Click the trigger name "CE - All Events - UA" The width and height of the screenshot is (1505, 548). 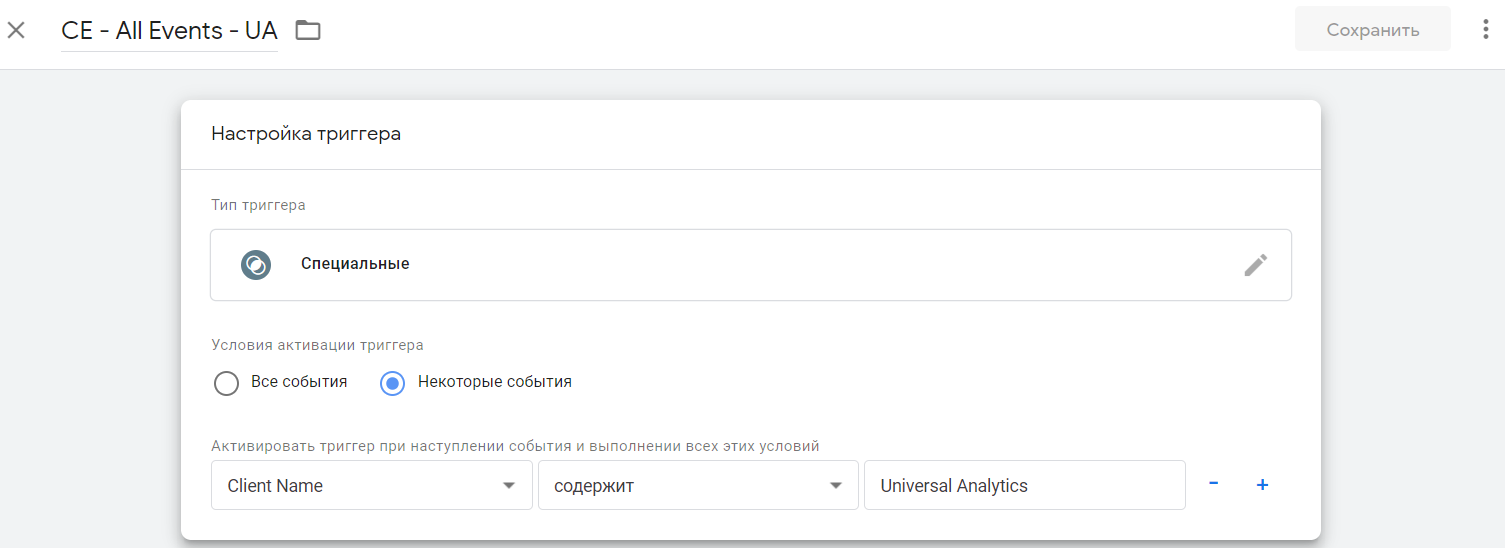pyautogui.click(x=169, y=31)
